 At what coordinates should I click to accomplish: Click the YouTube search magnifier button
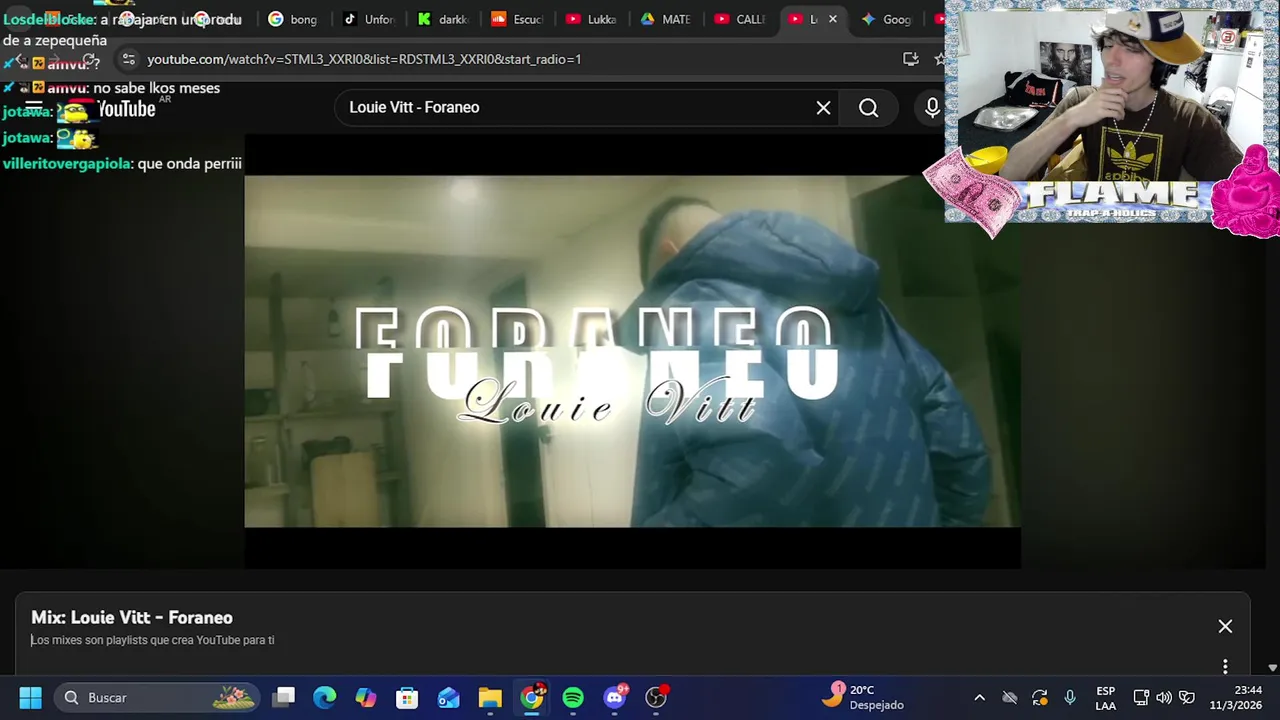pyautogui.click(x=868, y=108)
